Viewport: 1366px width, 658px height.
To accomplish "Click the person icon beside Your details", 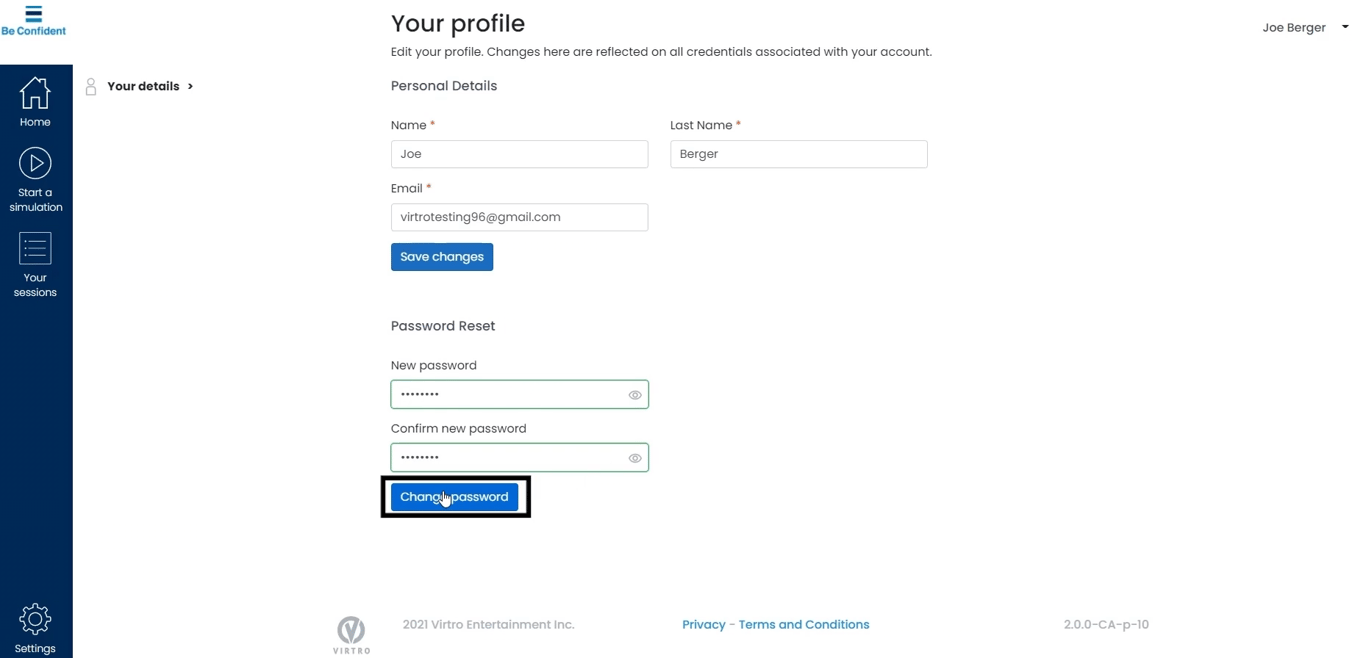I will tap(91, 87).
